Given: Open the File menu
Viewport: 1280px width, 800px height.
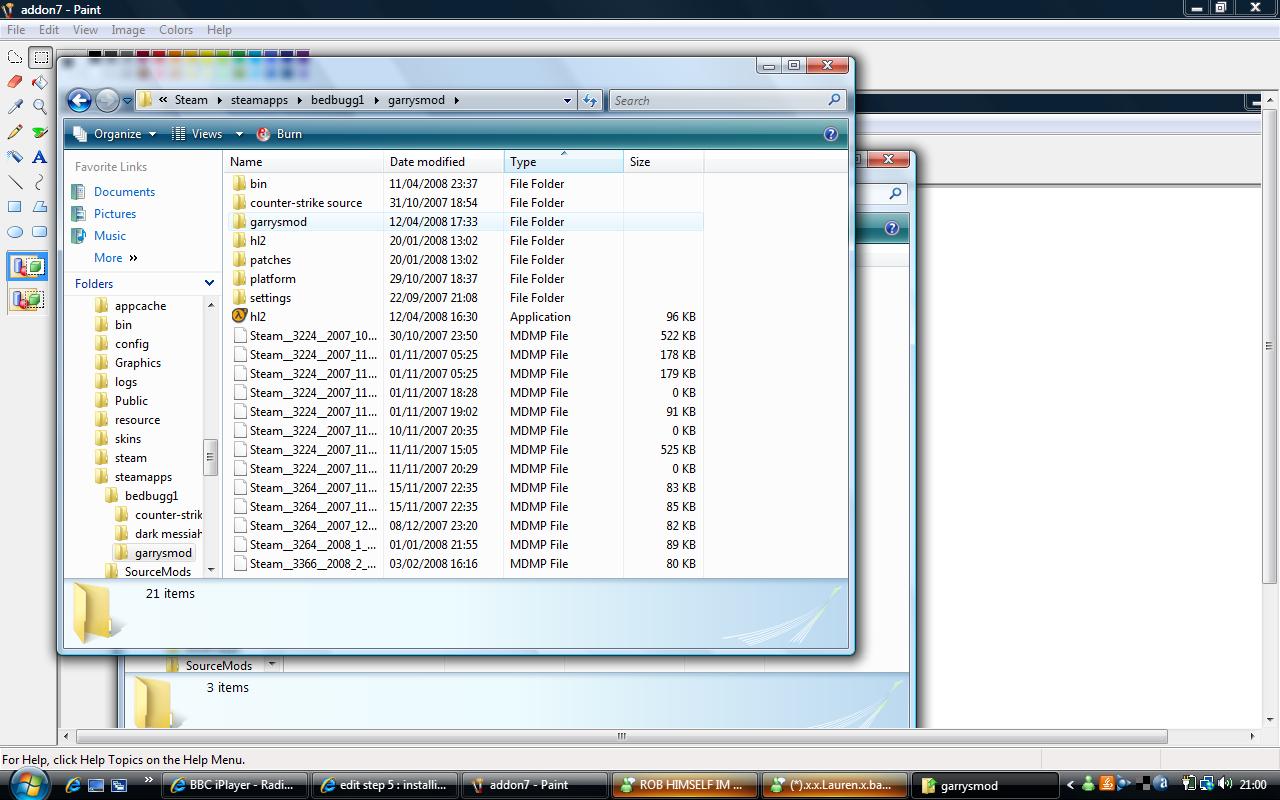Looking at the screenshot, I should [x=16, y=29].
